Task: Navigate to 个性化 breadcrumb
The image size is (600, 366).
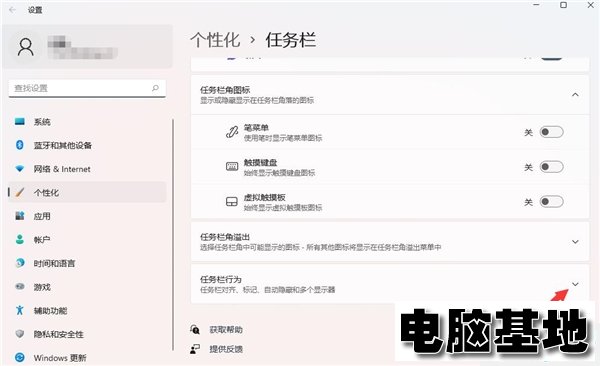Action: [x=215, y=40]
